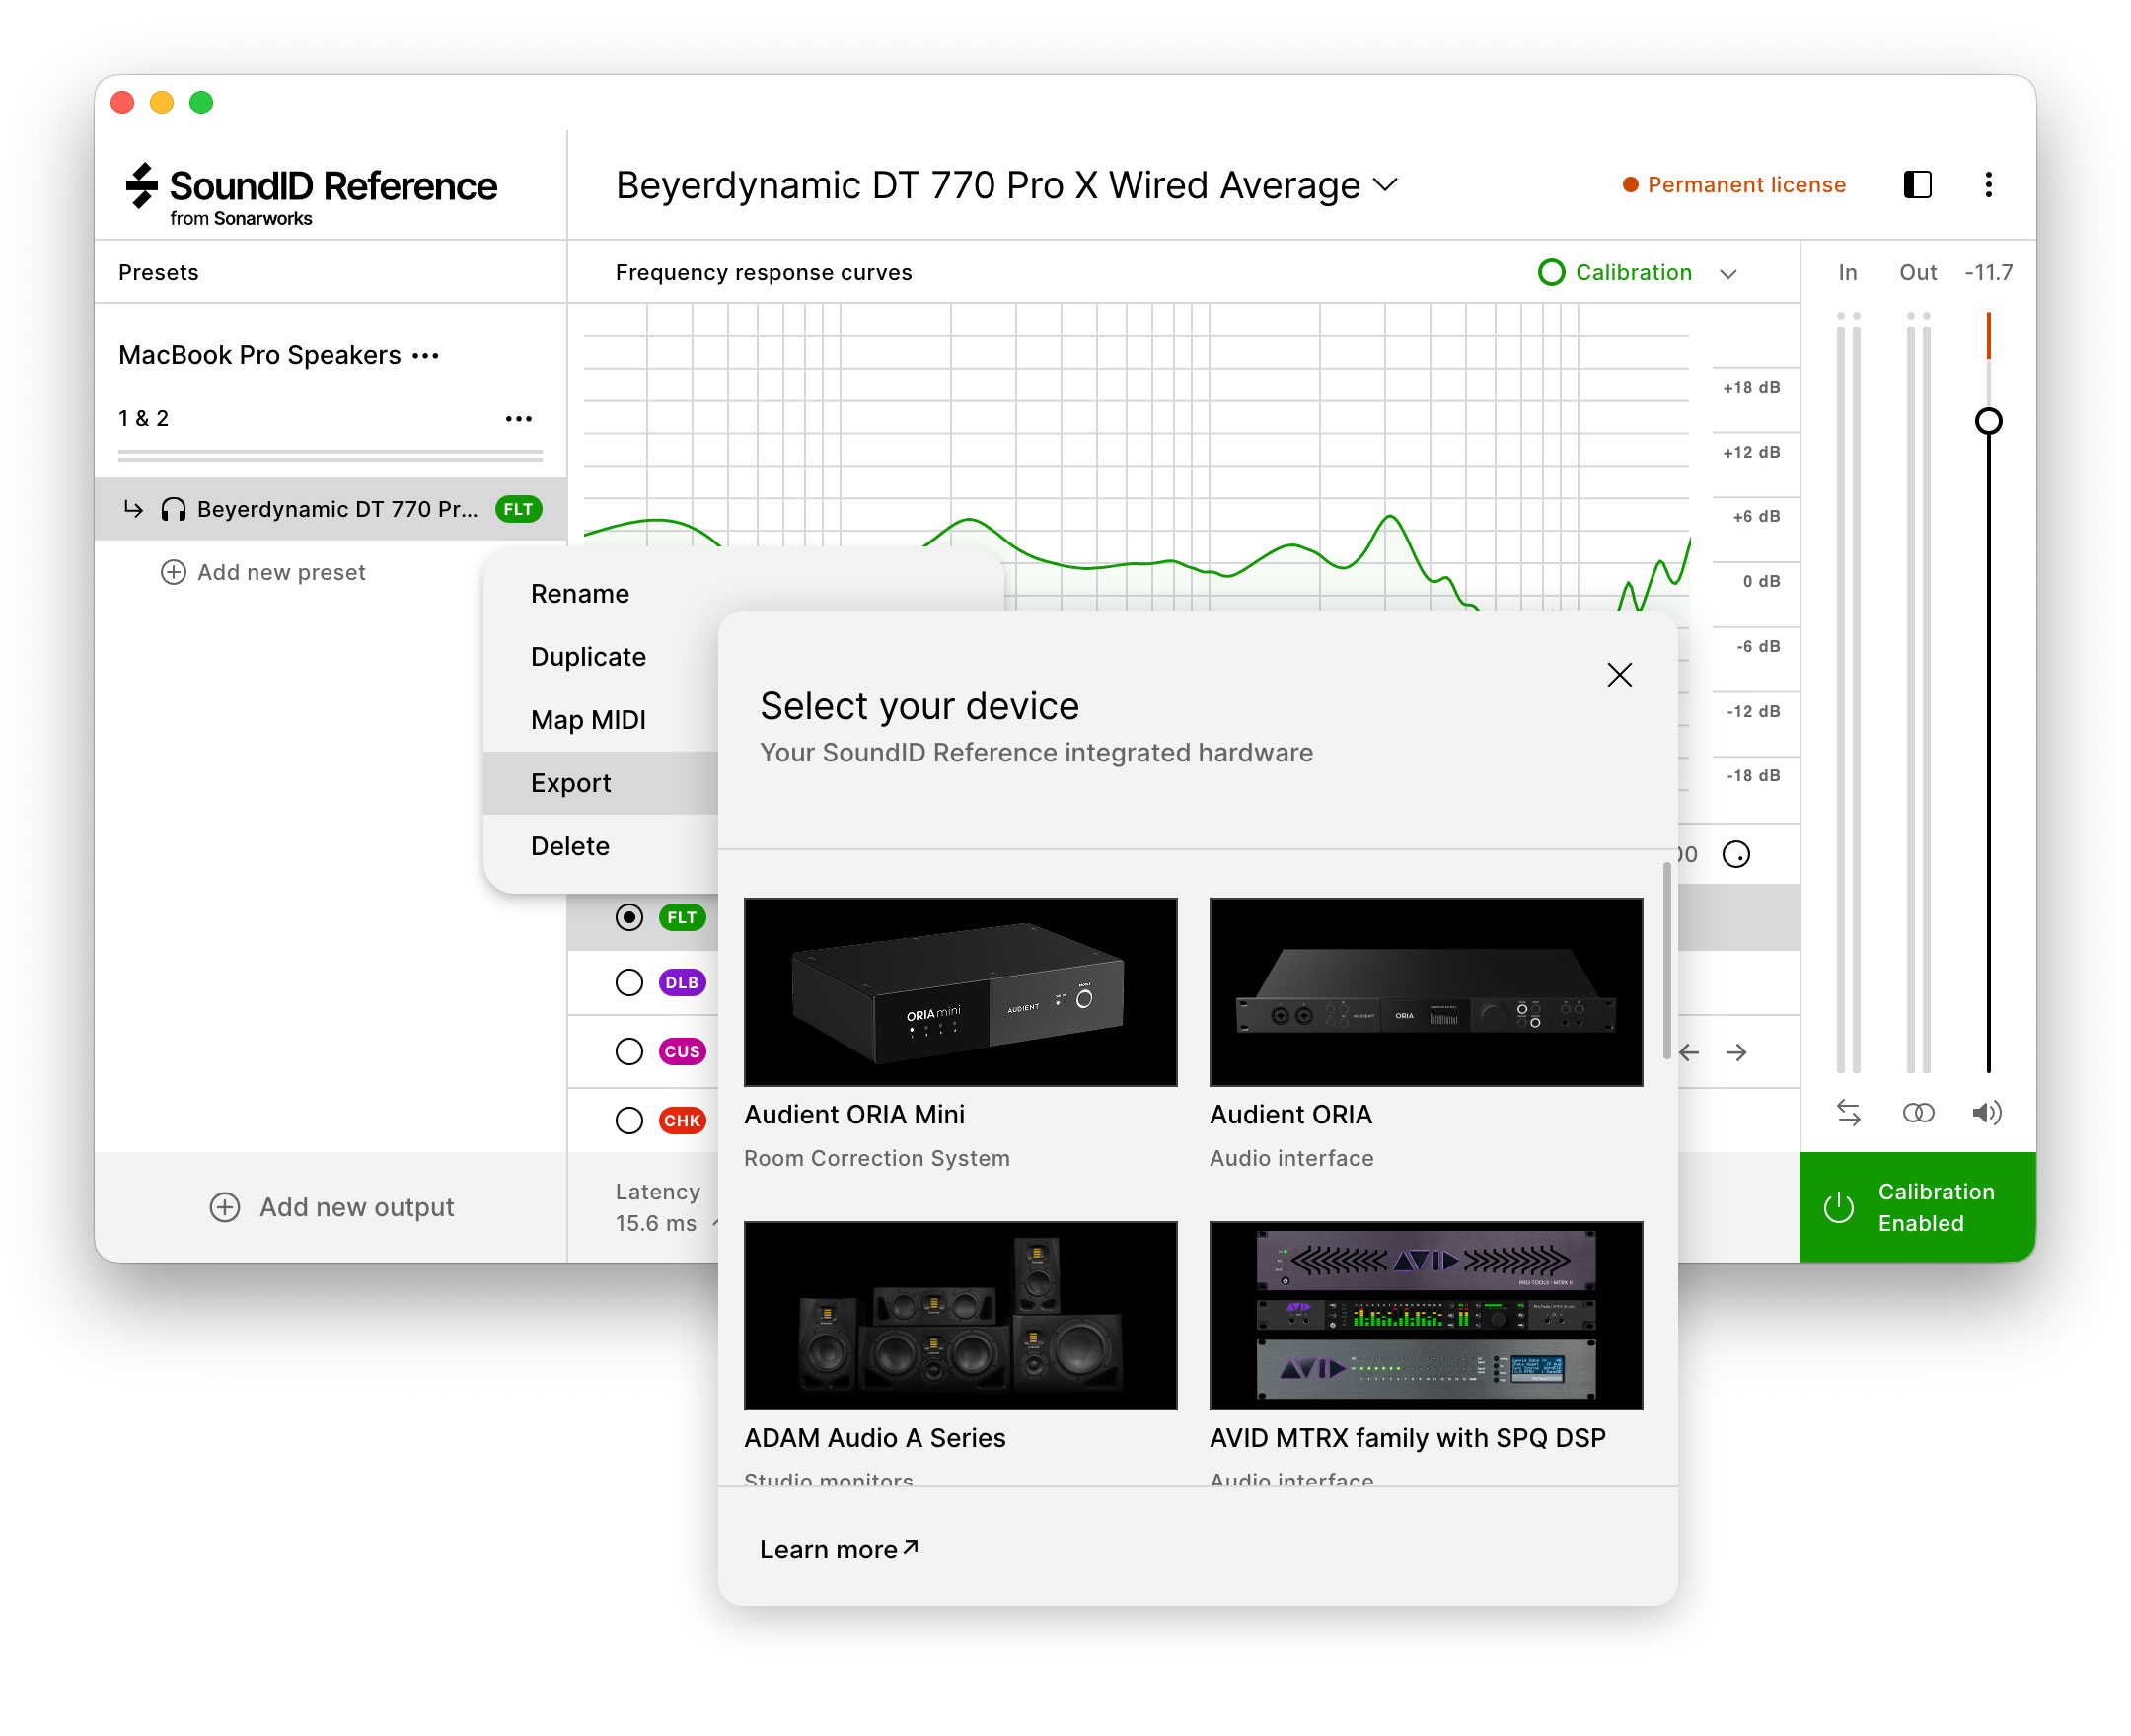
Task: Choose Delete from the context menu
Action: coord(570,846)
